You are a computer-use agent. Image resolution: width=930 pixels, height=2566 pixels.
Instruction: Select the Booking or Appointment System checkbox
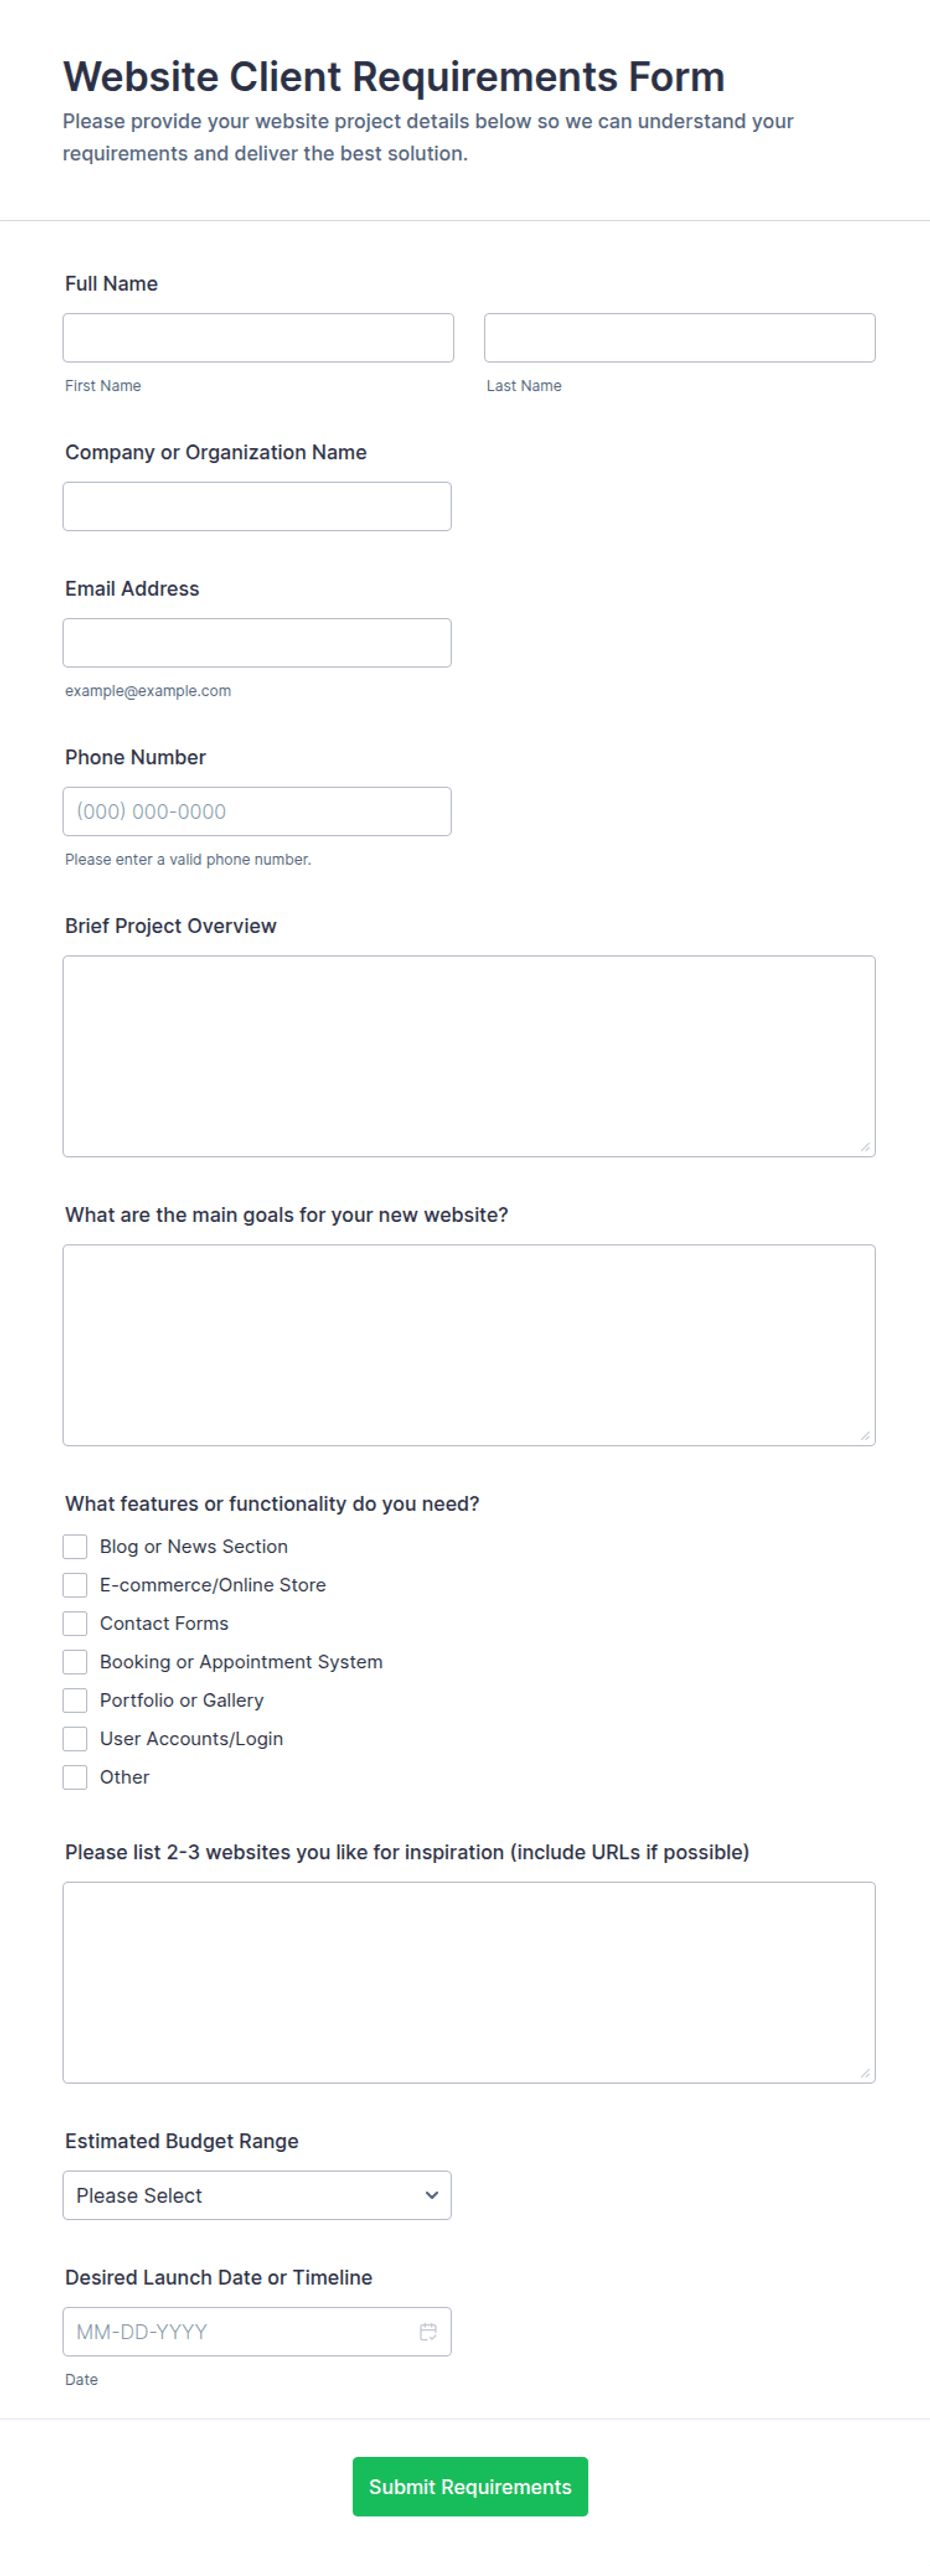(75, 1661)
